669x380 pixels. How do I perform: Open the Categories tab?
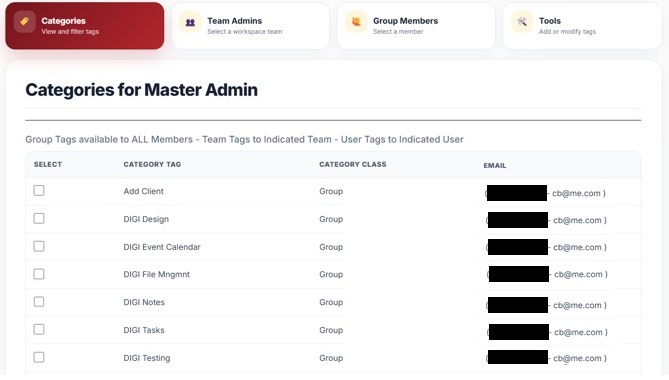click(84, 26)
